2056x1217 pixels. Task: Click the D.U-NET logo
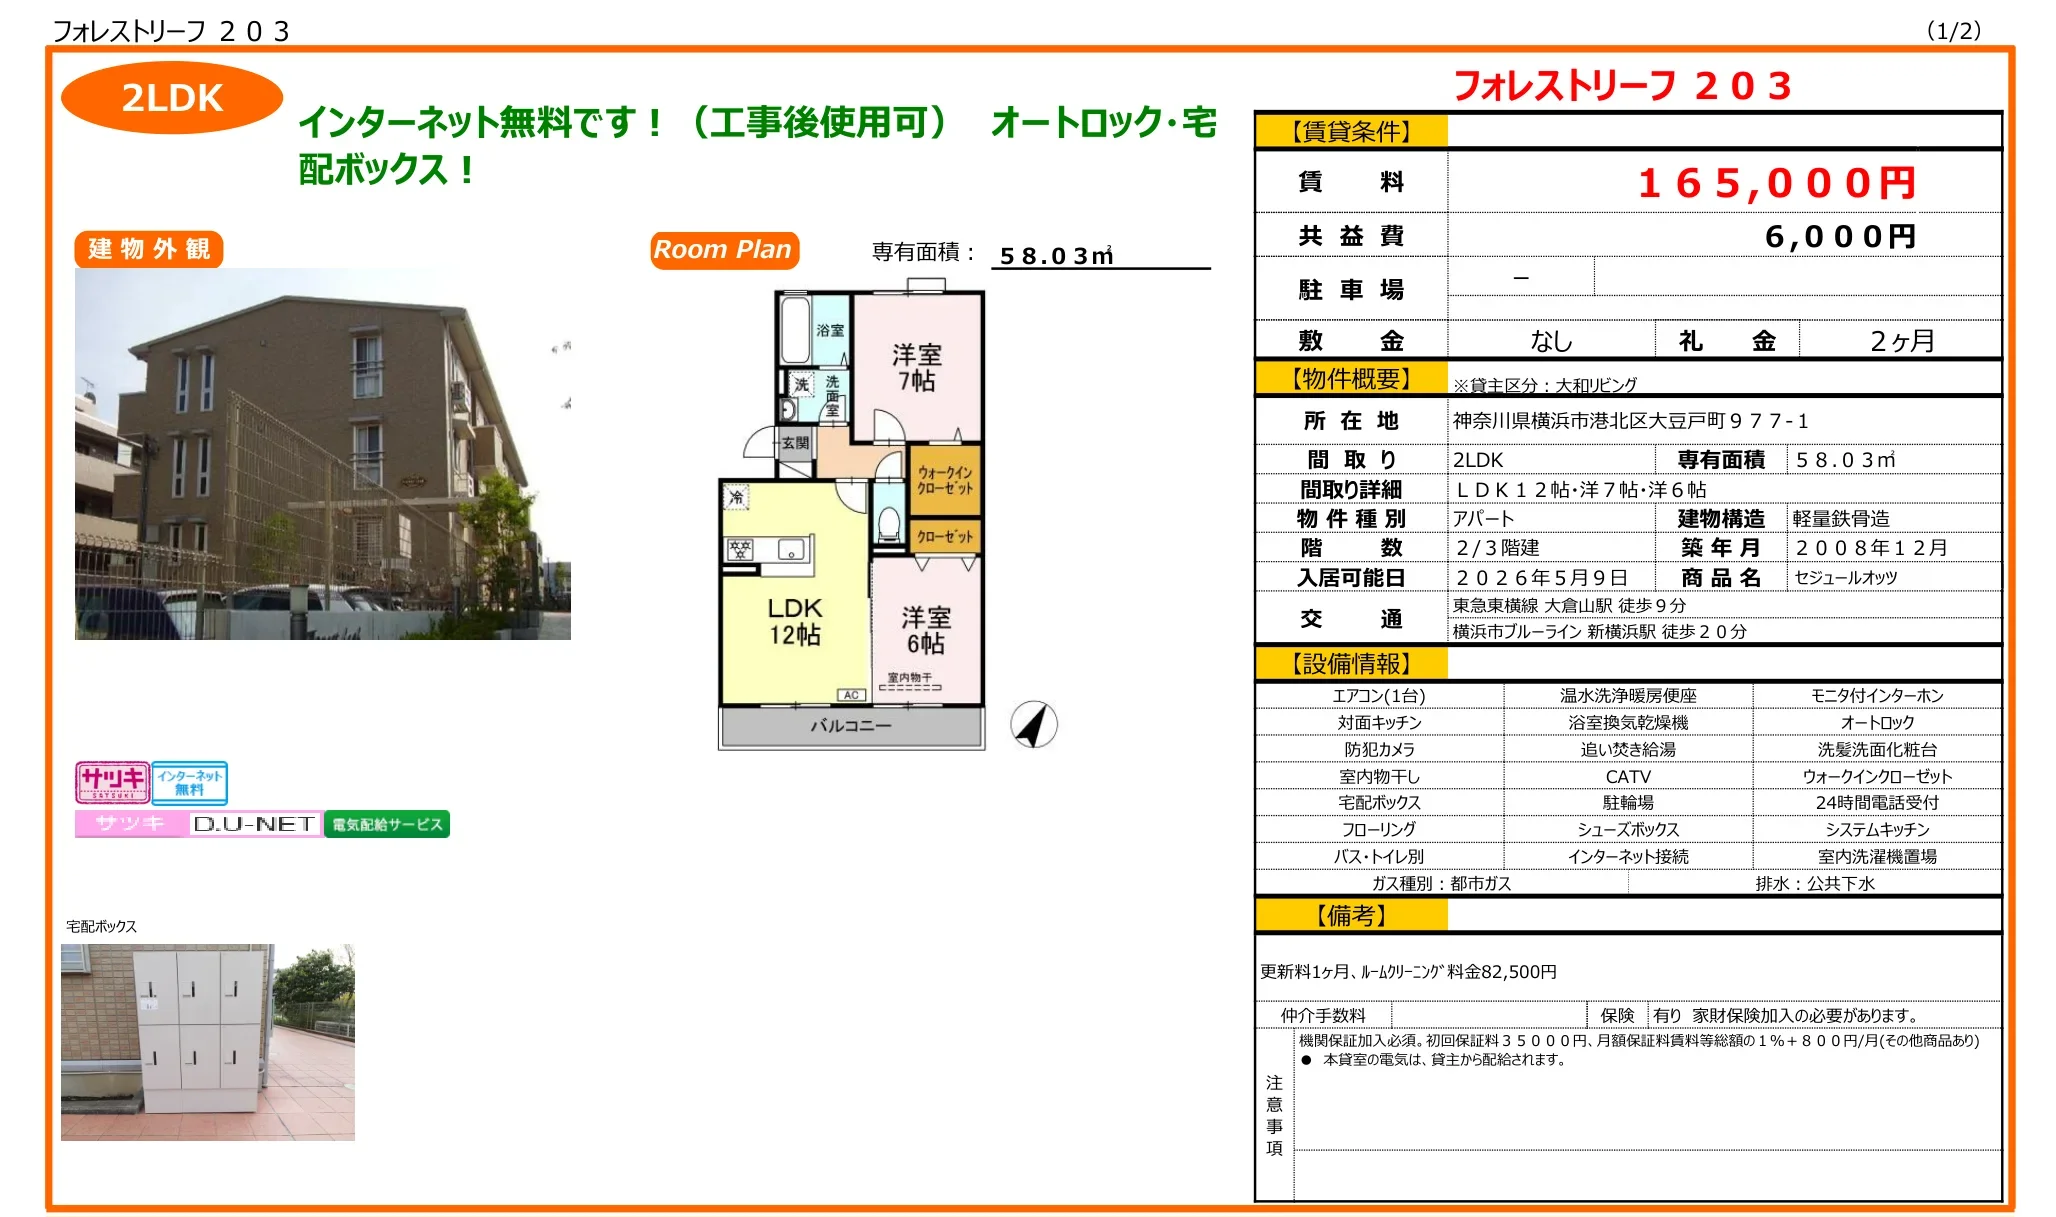252,824
